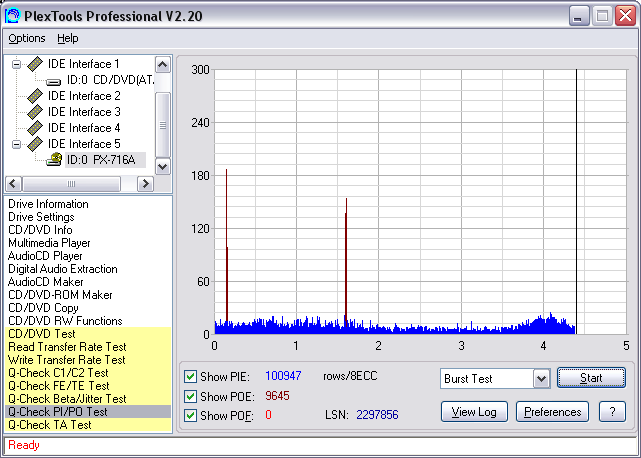
Task: Open CD/DVD Copy
Action: (x=43, y=308)
